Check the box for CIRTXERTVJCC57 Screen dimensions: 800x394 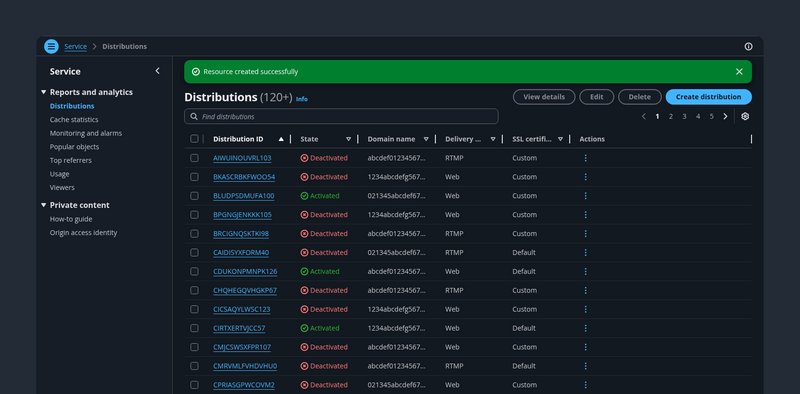(194, 328)
